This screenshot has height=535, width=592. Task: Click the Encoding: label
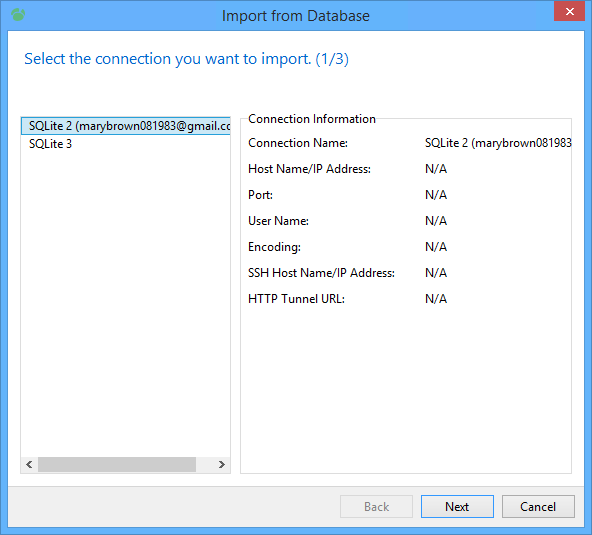coord(274,247)
